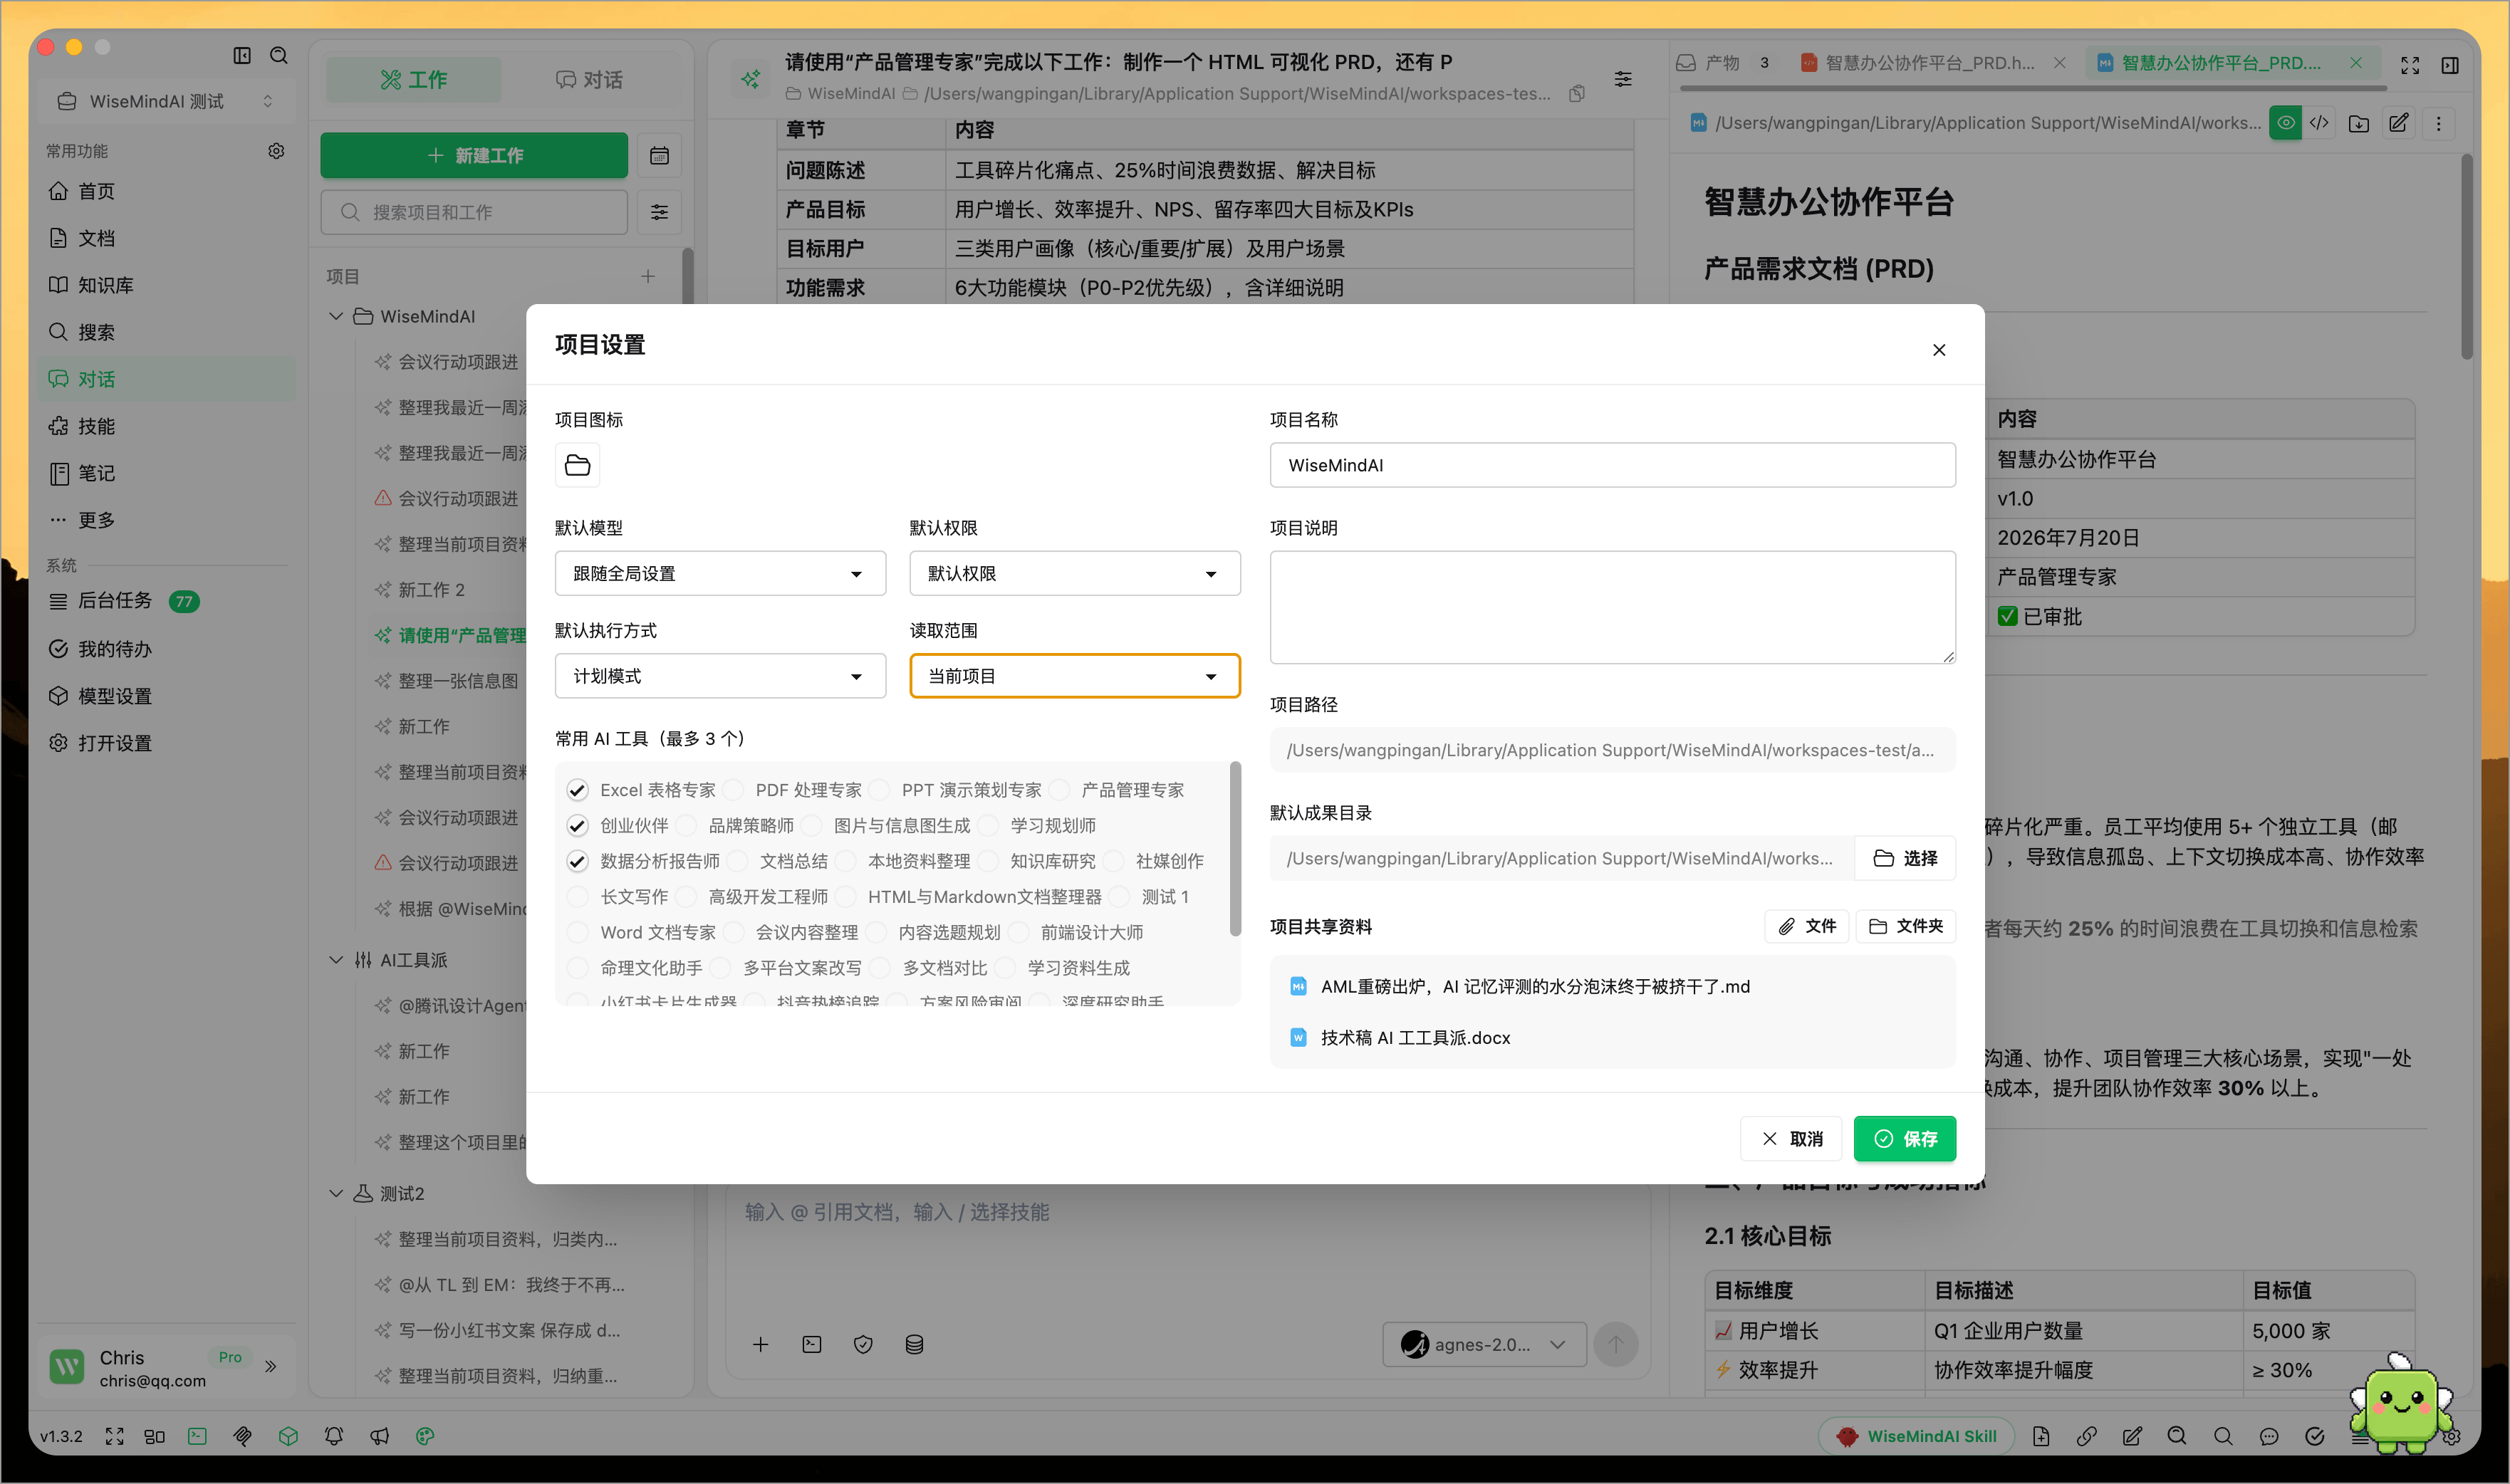Image resolution: width=2510 pixels, height=1484 pixels.
Task: Uncheck the 创业伙伴 tool
Action: coord(577,826)
